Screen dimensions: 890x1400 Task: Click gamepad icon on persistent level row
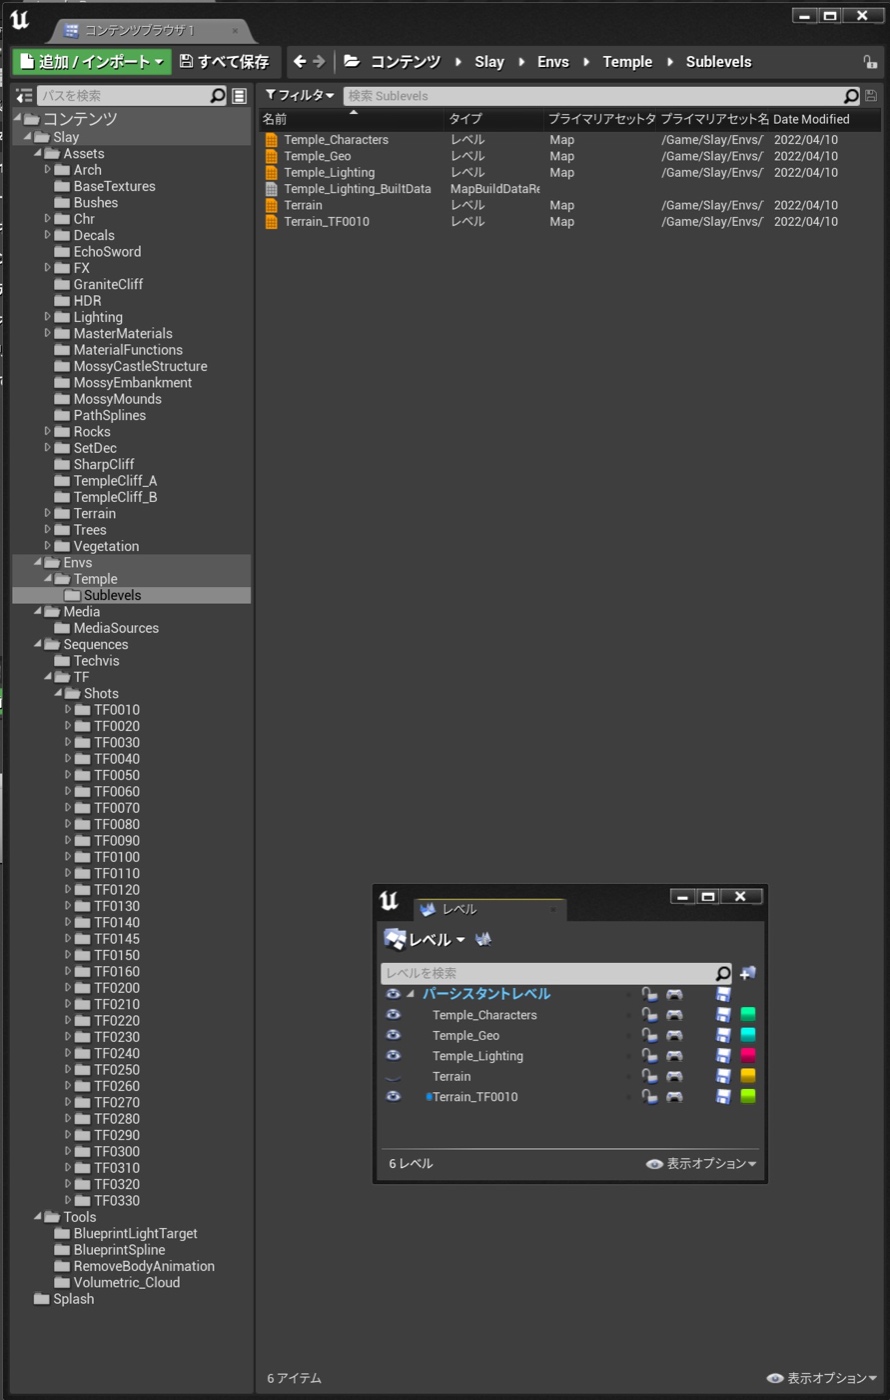pos(675,994)
